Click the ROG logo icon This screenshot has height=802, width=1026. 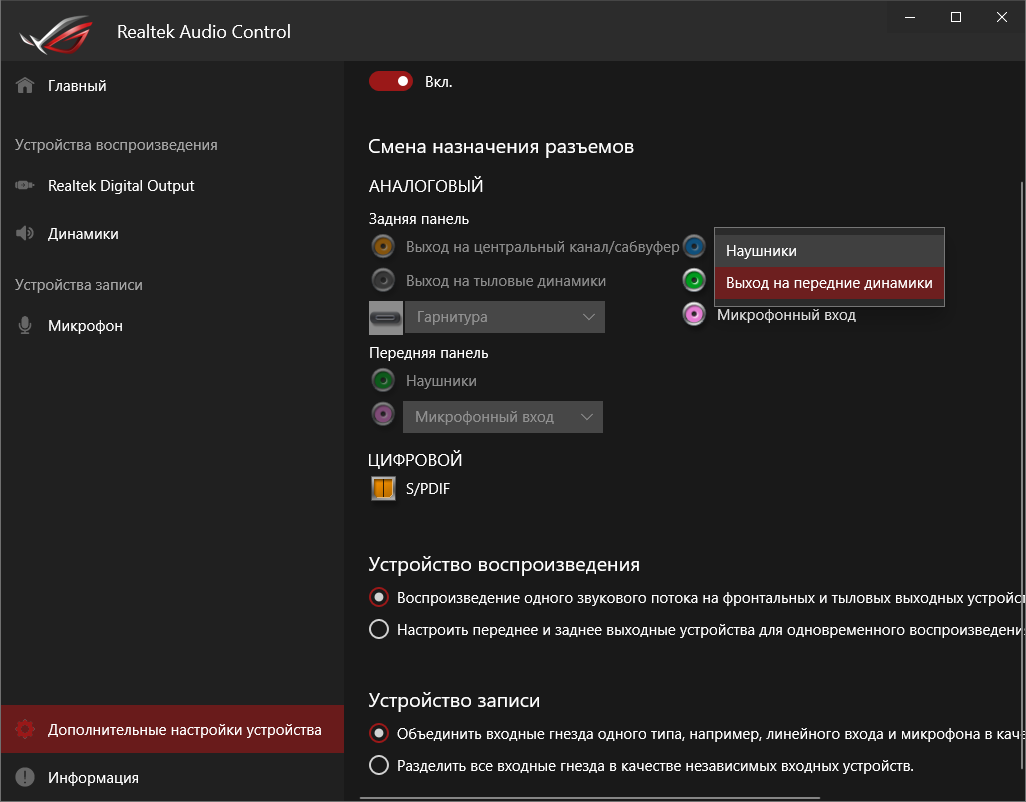(x=54, y=32)
